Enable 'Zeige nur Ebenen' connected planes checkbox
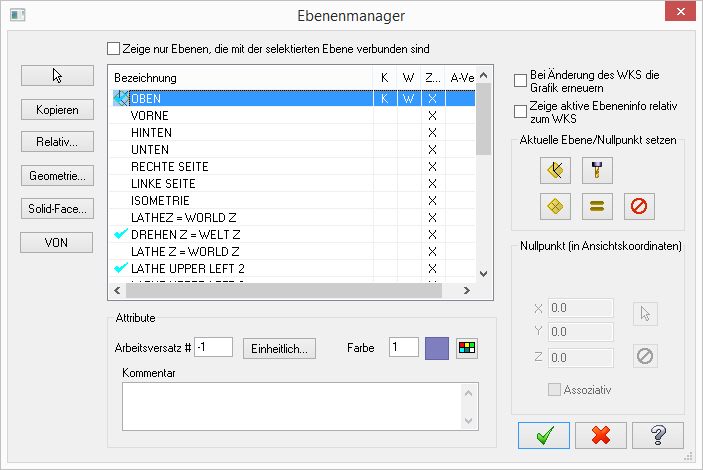Screen dimensions: 703x470 click(113, 48)
